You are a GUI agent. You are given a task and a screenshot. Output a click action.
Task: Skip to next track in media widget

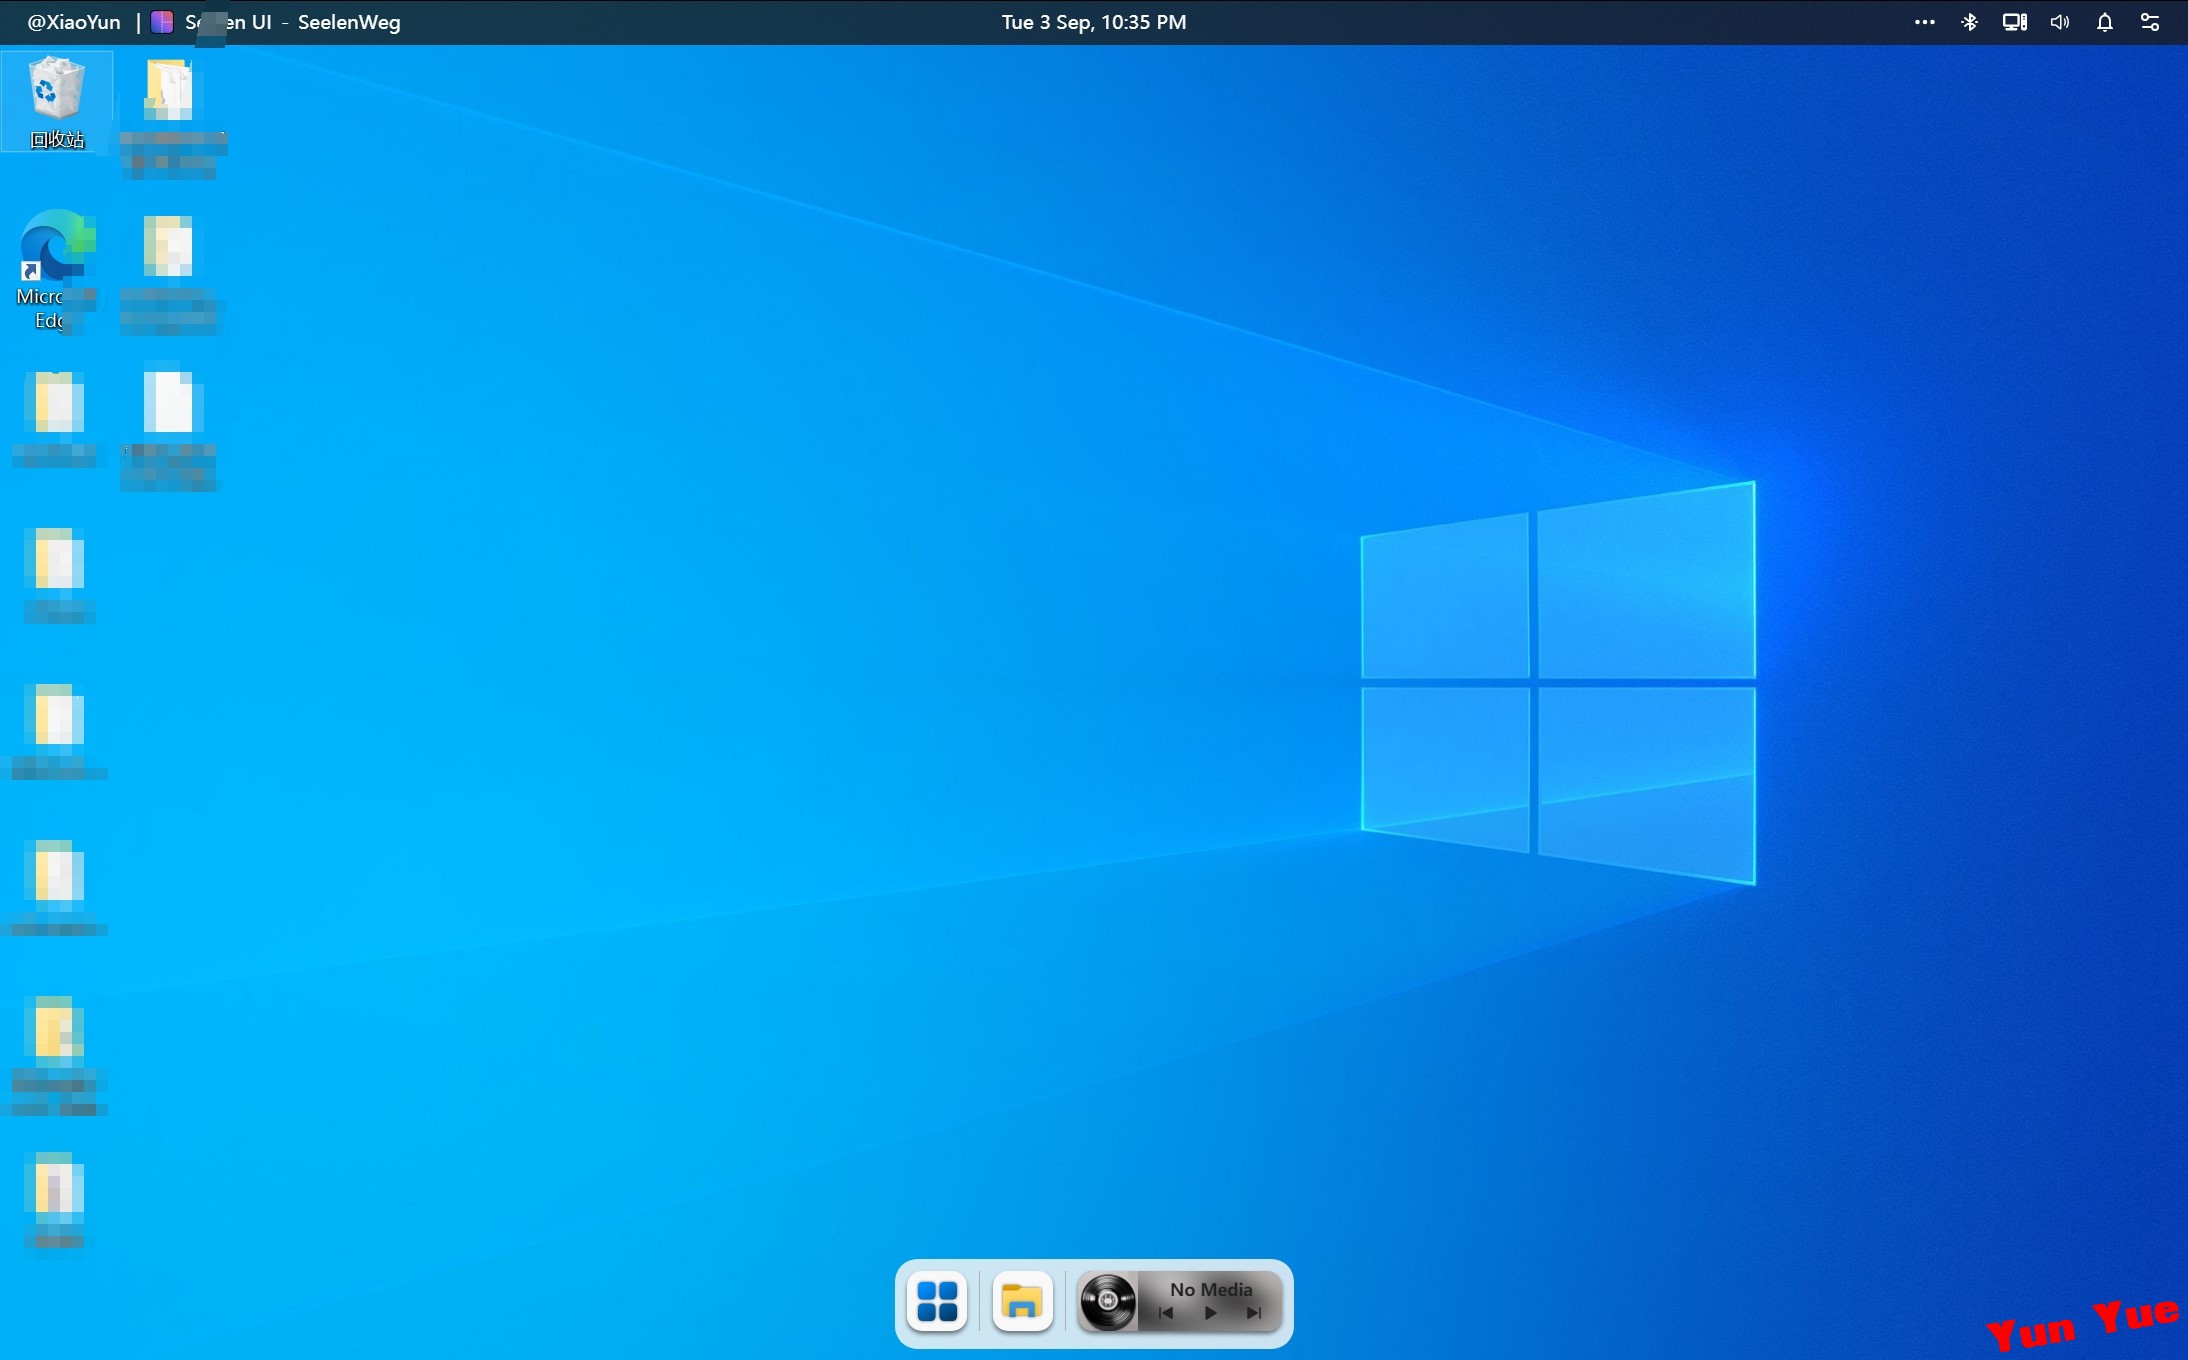click(x=1254, y=1314)
